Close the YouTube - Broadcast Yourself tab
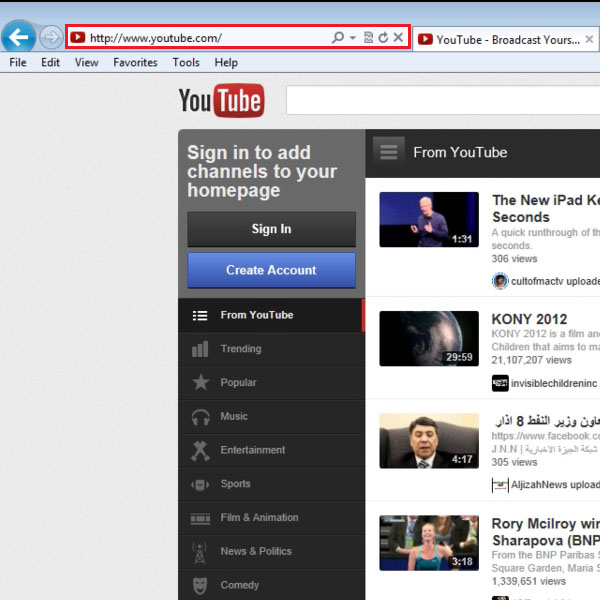This screenshot has width=600, height=600. [589, 39]
